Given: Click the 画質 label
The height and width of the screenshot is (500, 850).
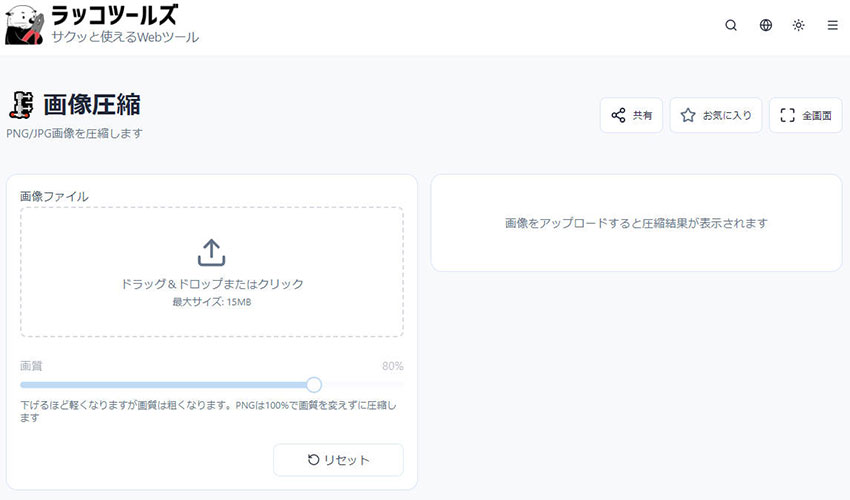Looking at the screenshot, I should (31, 366).
